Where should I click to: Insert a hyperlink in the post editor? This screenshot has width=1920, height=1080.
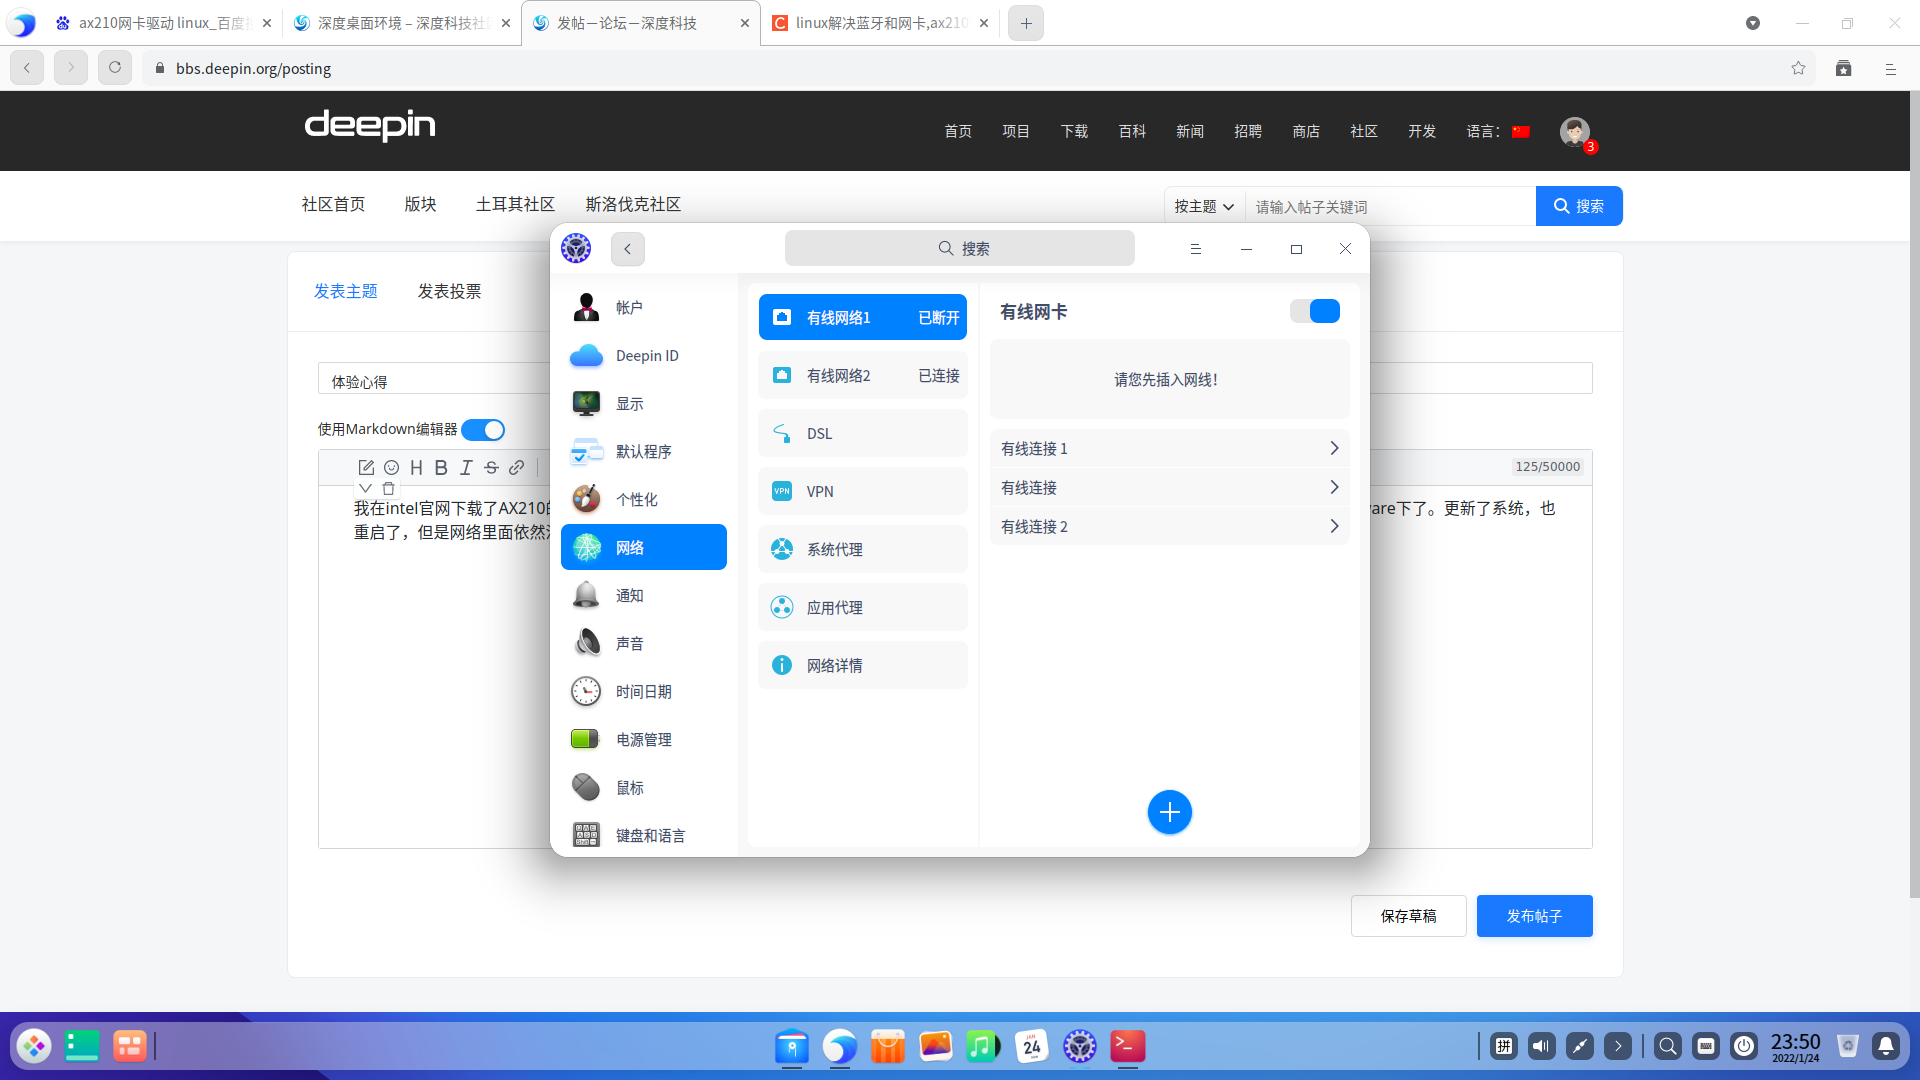pyautogui.click(x=517, y=467)
